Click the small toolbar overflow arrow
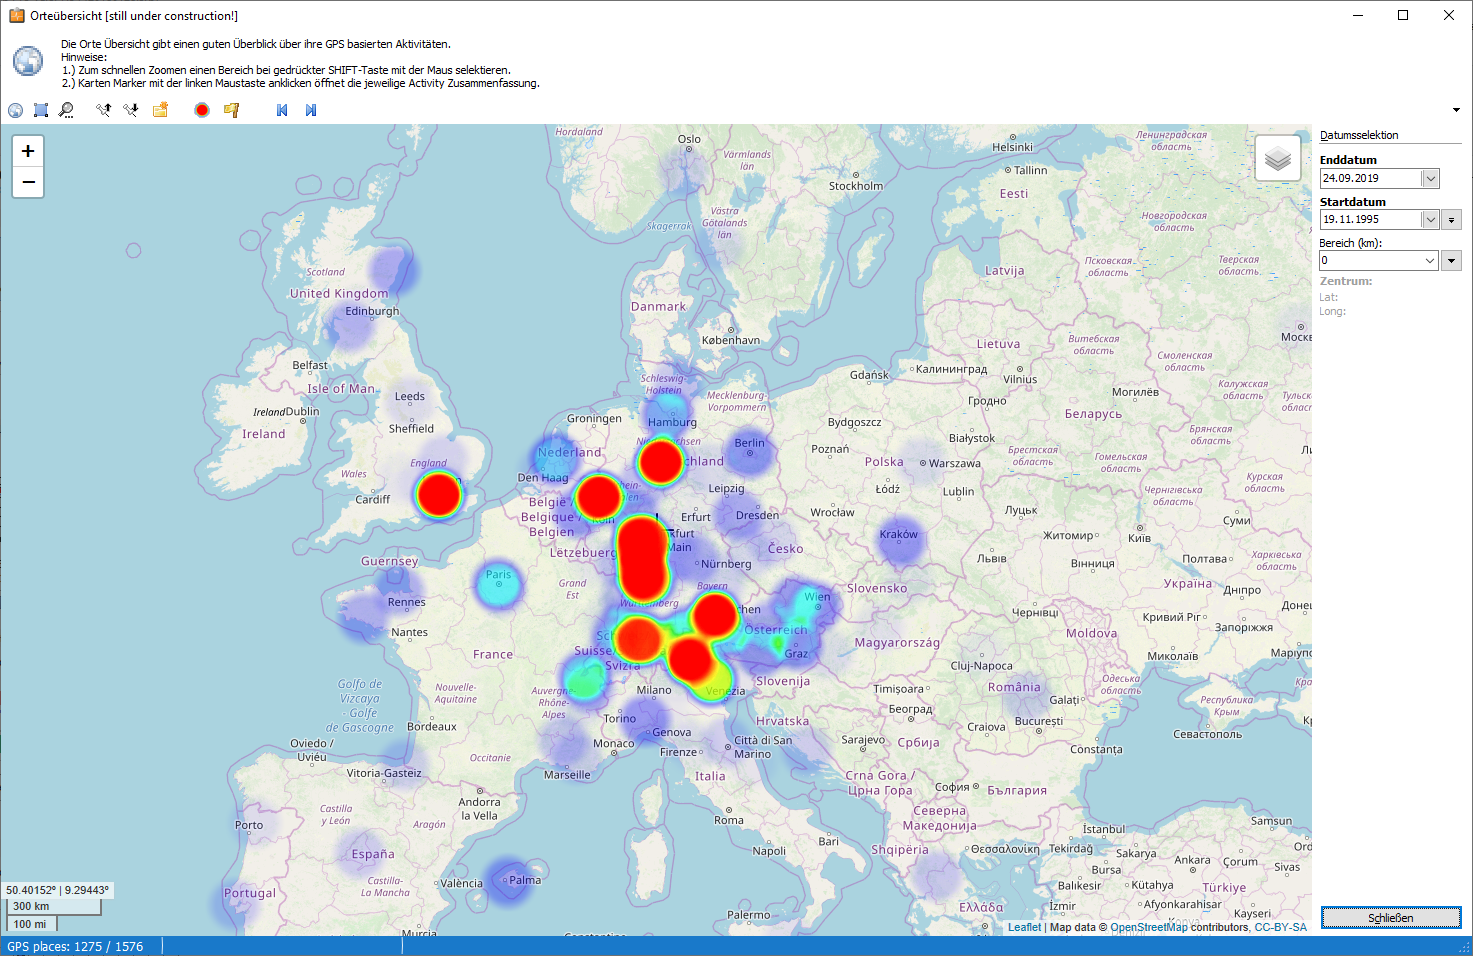 pyautogui.click(x=1456, y=110)
